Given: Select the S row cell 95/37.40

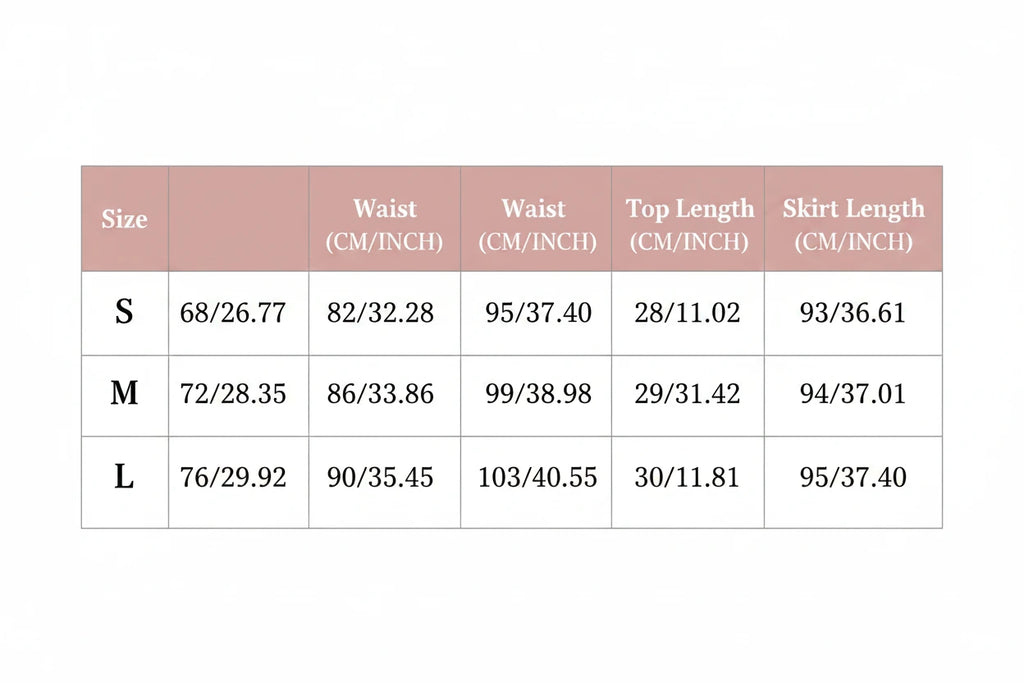Looking at the screenshot, I should tap(536, 313).
